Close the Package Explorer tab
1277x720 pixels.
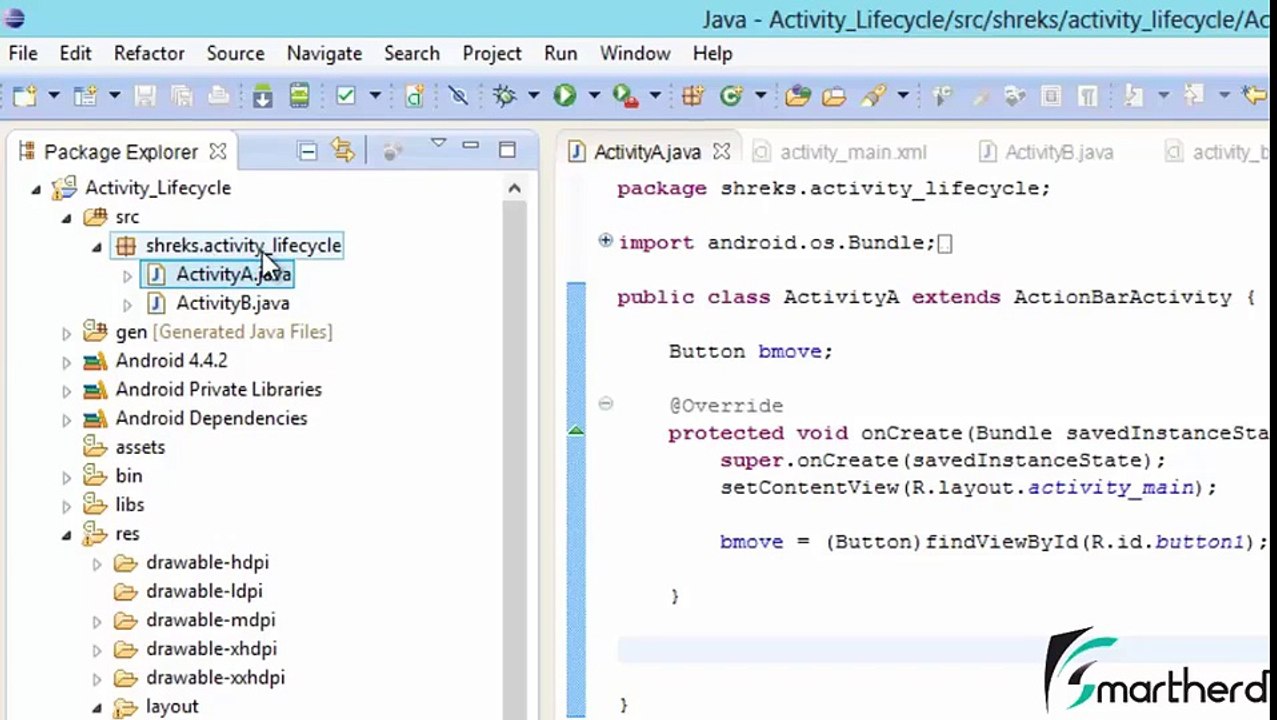click(218, 152)
